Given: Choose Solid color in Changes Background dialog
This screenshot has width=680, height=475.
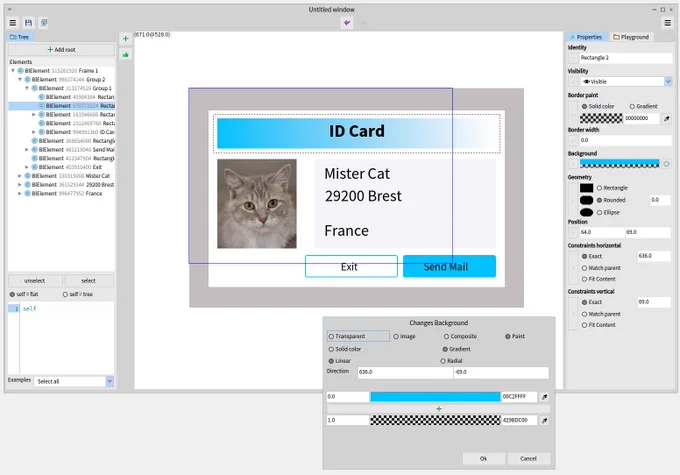Looking at the screenshot, I should (x=345, y=349).
